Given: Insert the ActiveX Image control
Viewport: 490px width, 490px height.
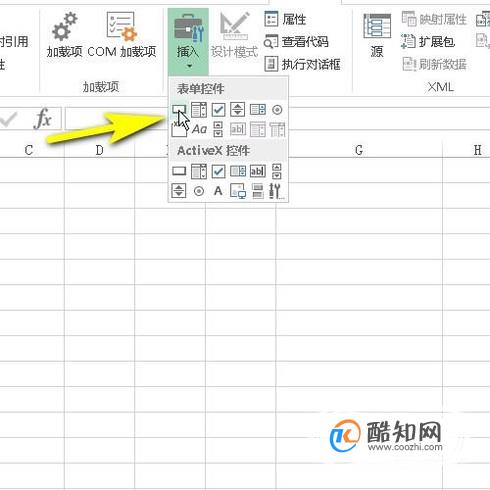Looking at the screenshot, I should 238,191.
